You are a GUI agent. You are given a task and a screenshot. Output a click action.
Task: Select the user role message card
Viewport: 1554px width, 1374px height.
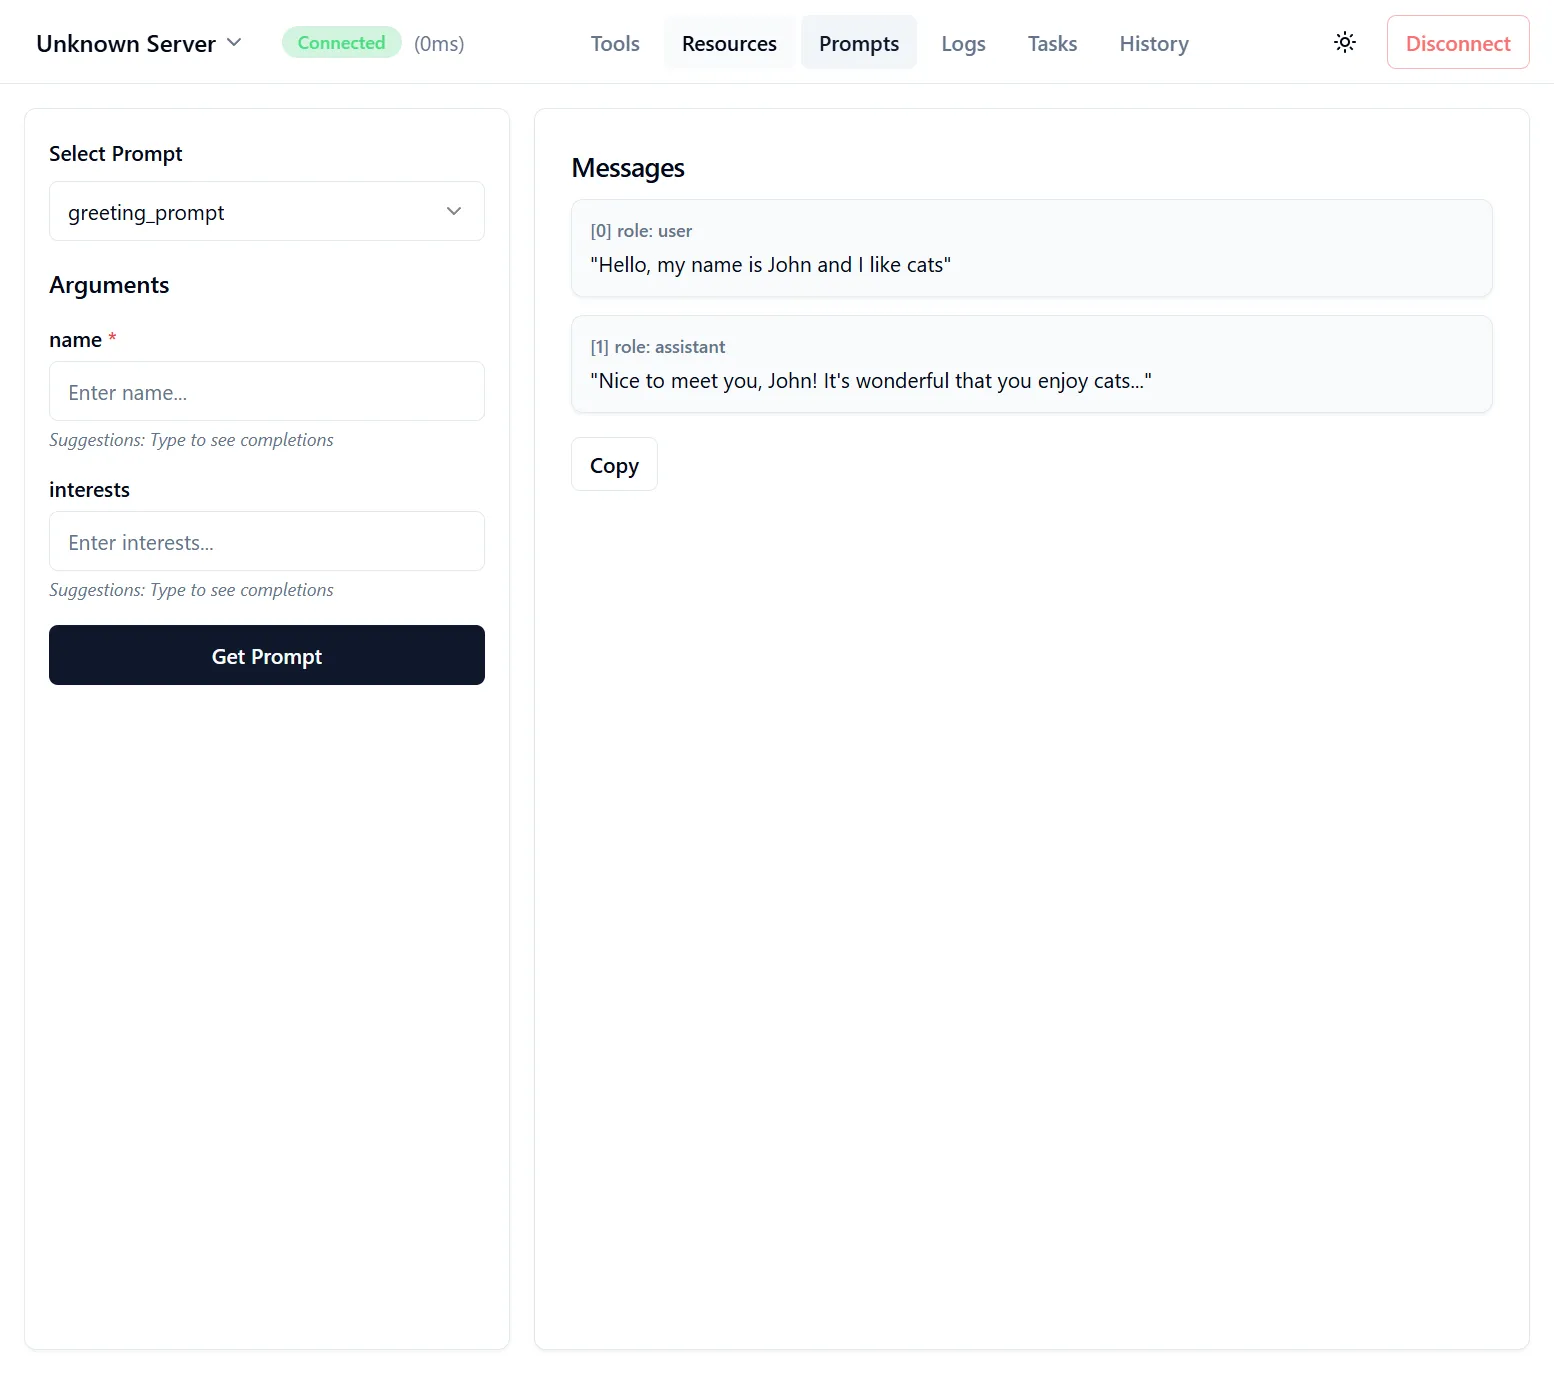click(1032, 248)
